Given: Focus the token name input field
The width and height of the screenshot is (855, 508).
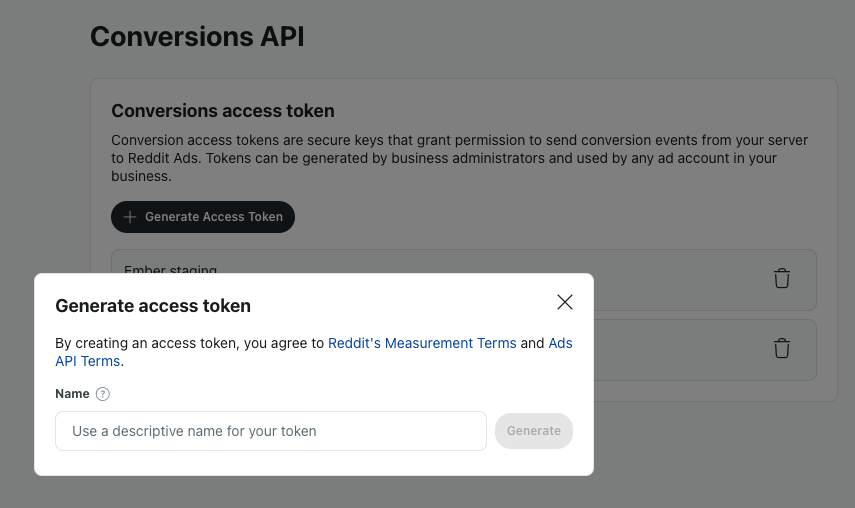Looking at the screenshot, I should (270, 431).
